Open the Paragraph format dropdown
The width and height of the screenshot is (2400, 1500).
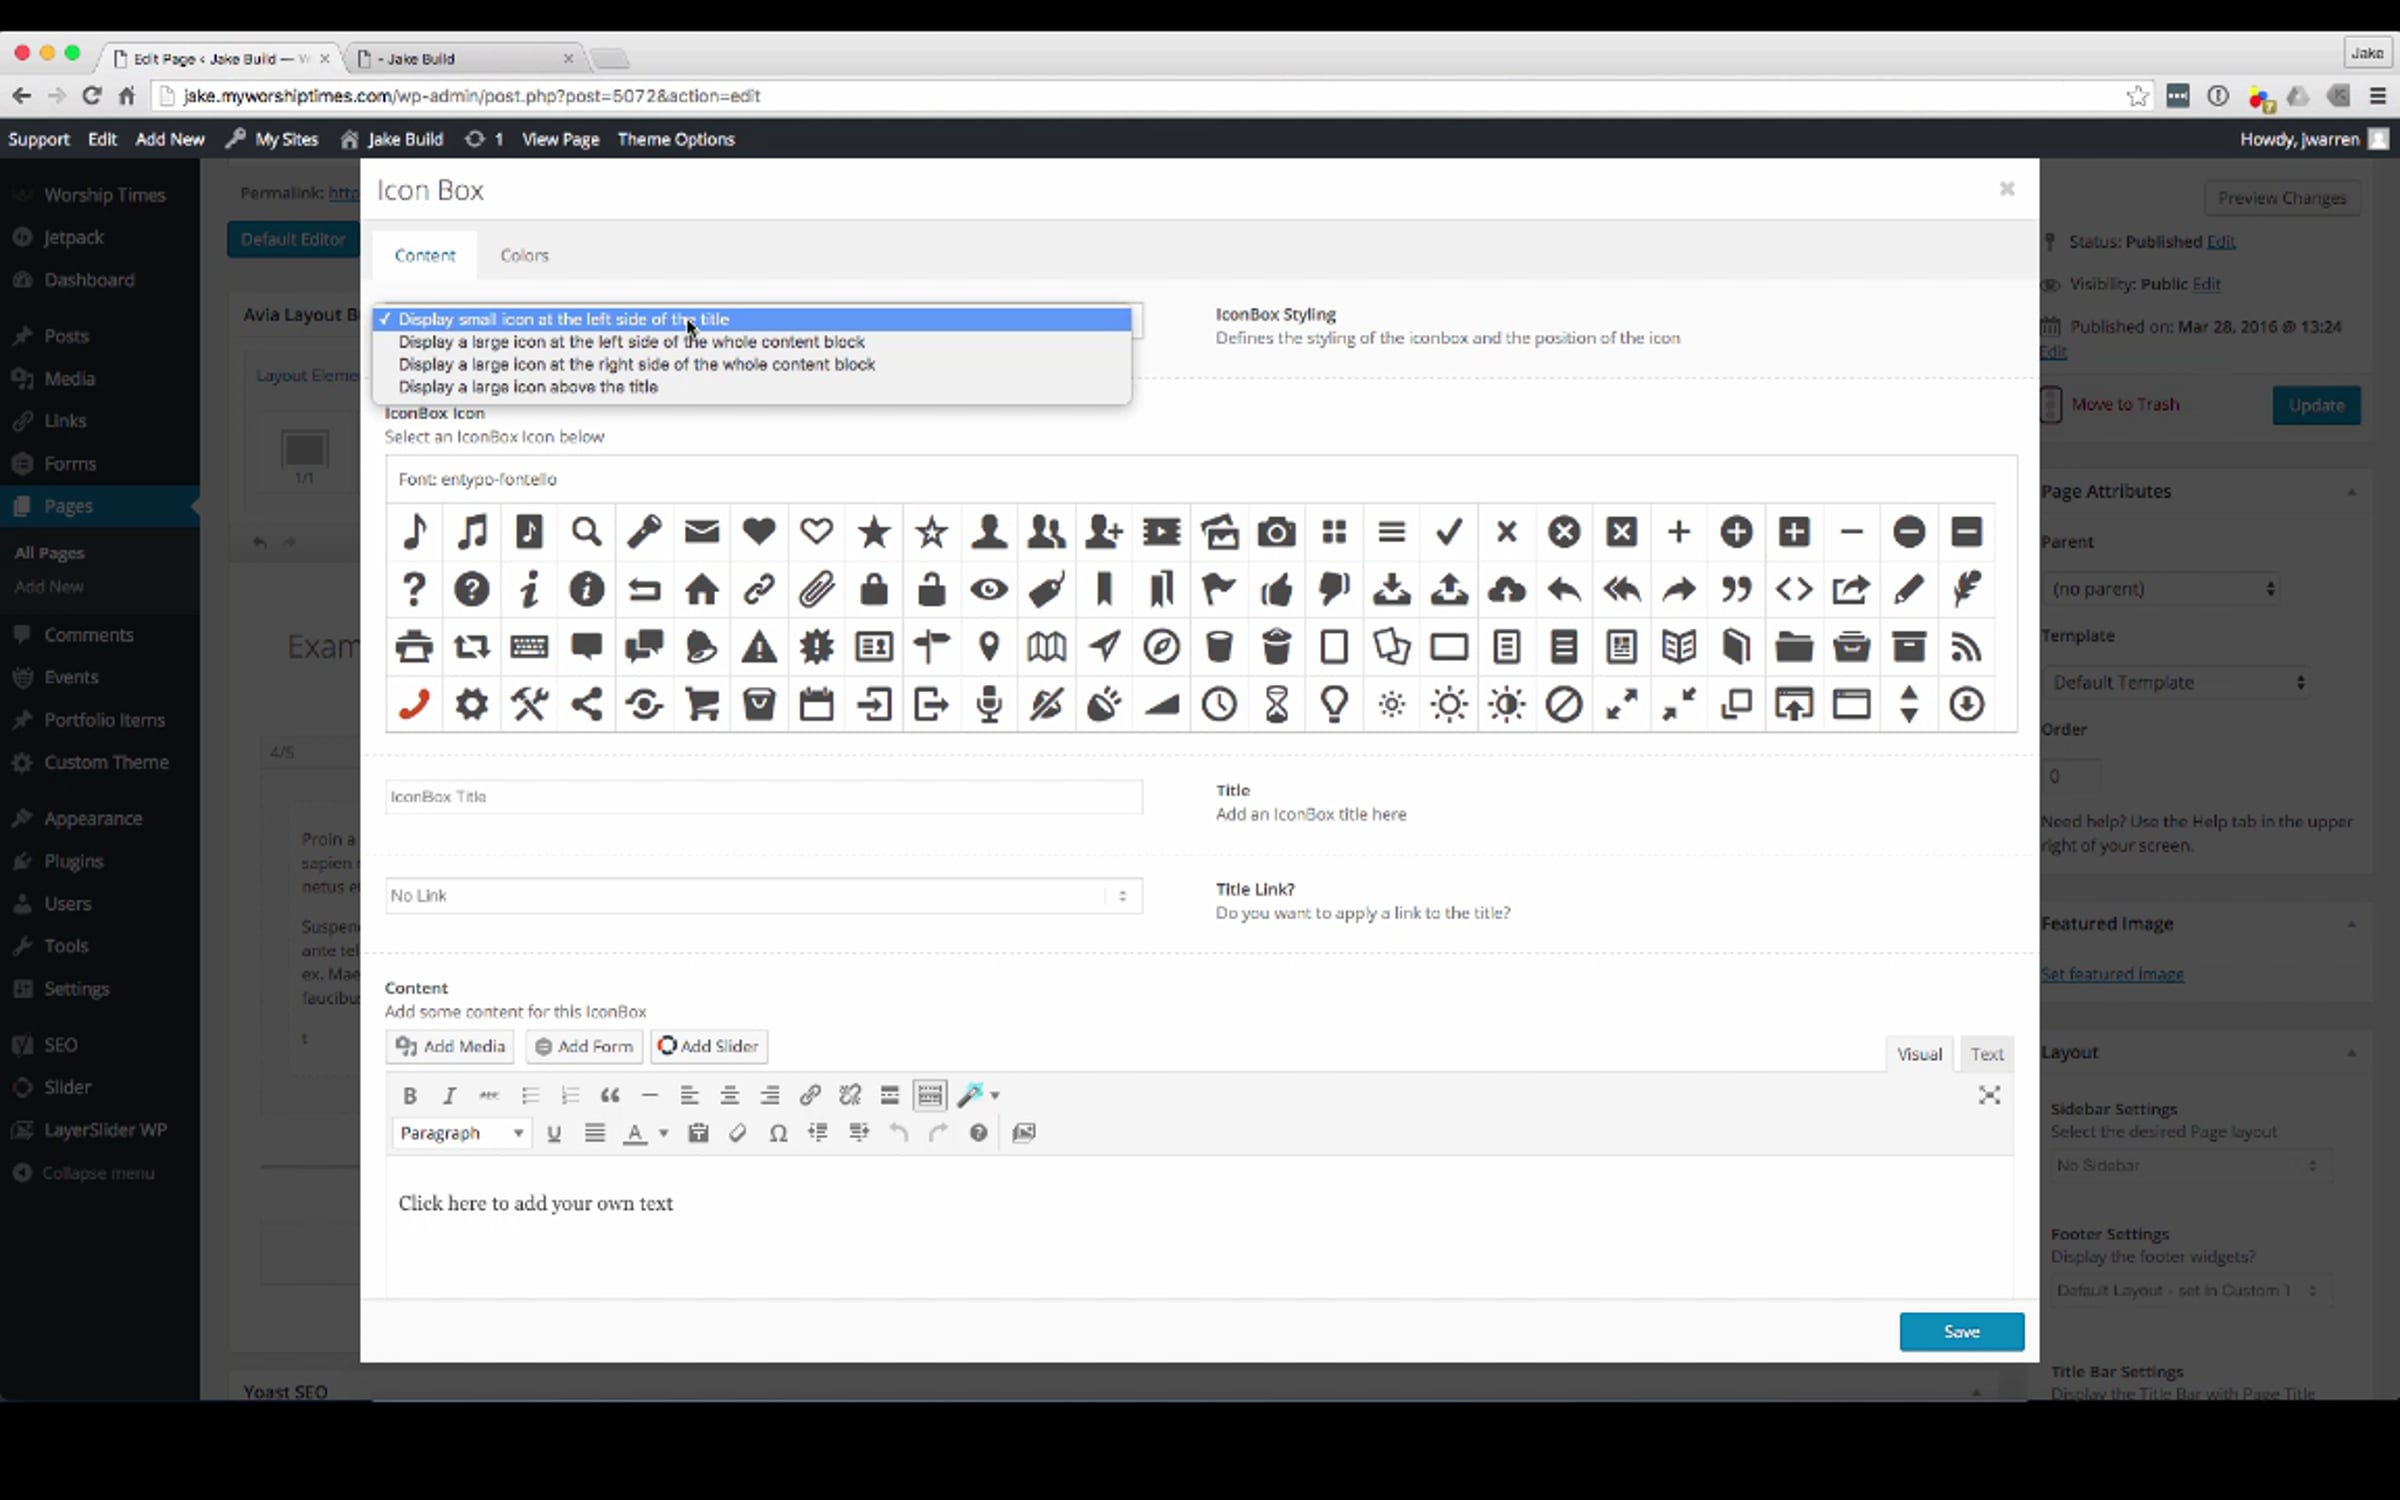pos(461,1133)
